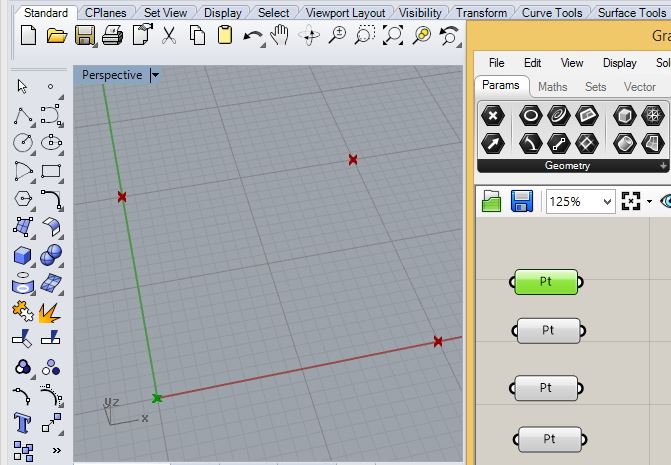Click the Cut scissors icon

point(169,35)
